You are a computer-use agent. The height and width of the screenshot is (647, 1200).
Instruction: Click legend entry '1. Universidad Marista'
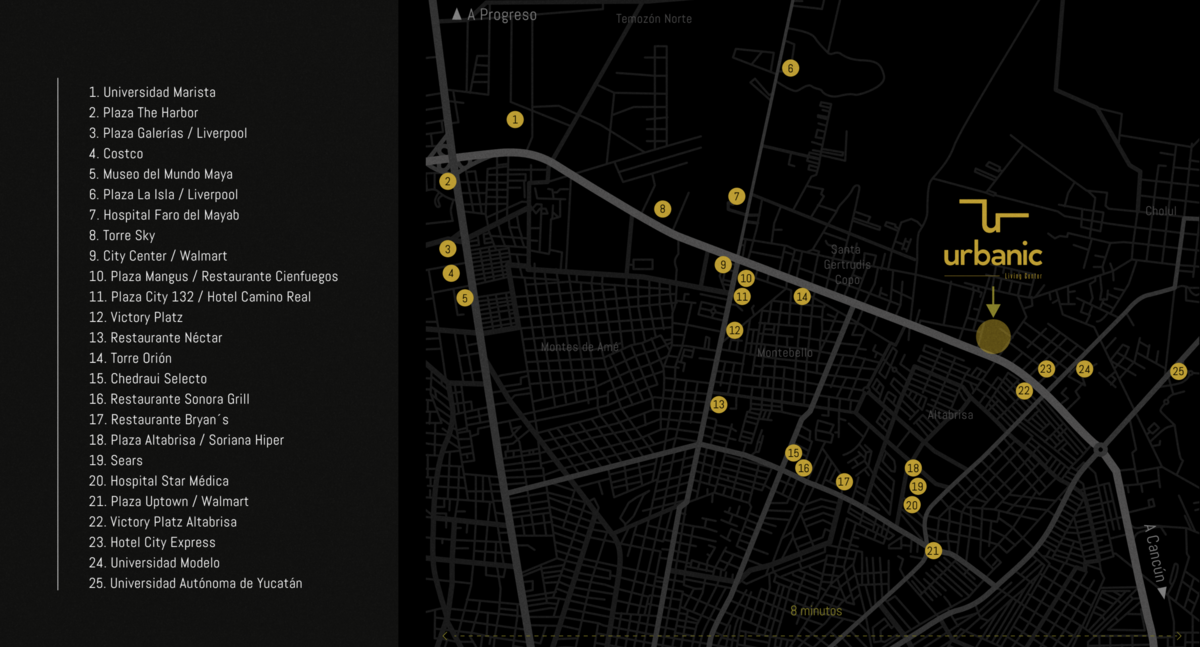152,92
